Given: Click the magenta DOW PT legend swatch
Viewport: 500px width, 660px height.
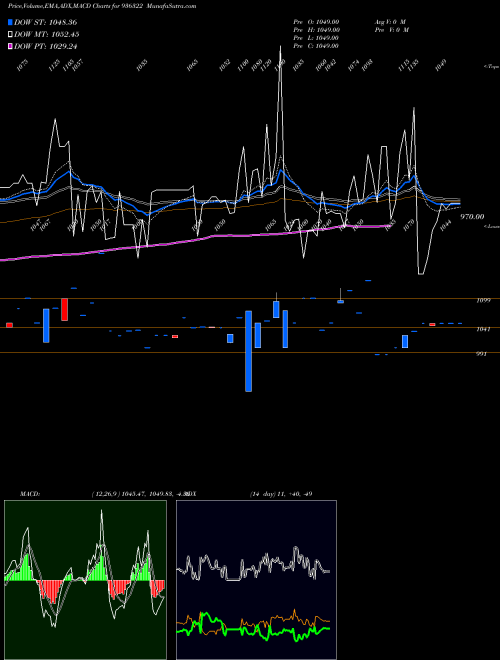Looking at the screenshot, I should [10, 46].
